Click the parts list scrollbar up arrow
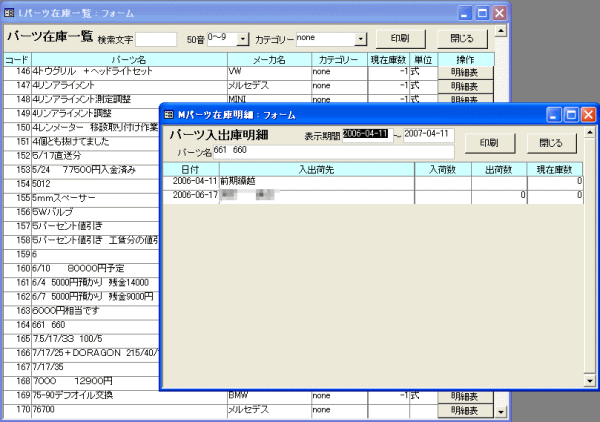 pyautogui.click(x=502, y=59)
